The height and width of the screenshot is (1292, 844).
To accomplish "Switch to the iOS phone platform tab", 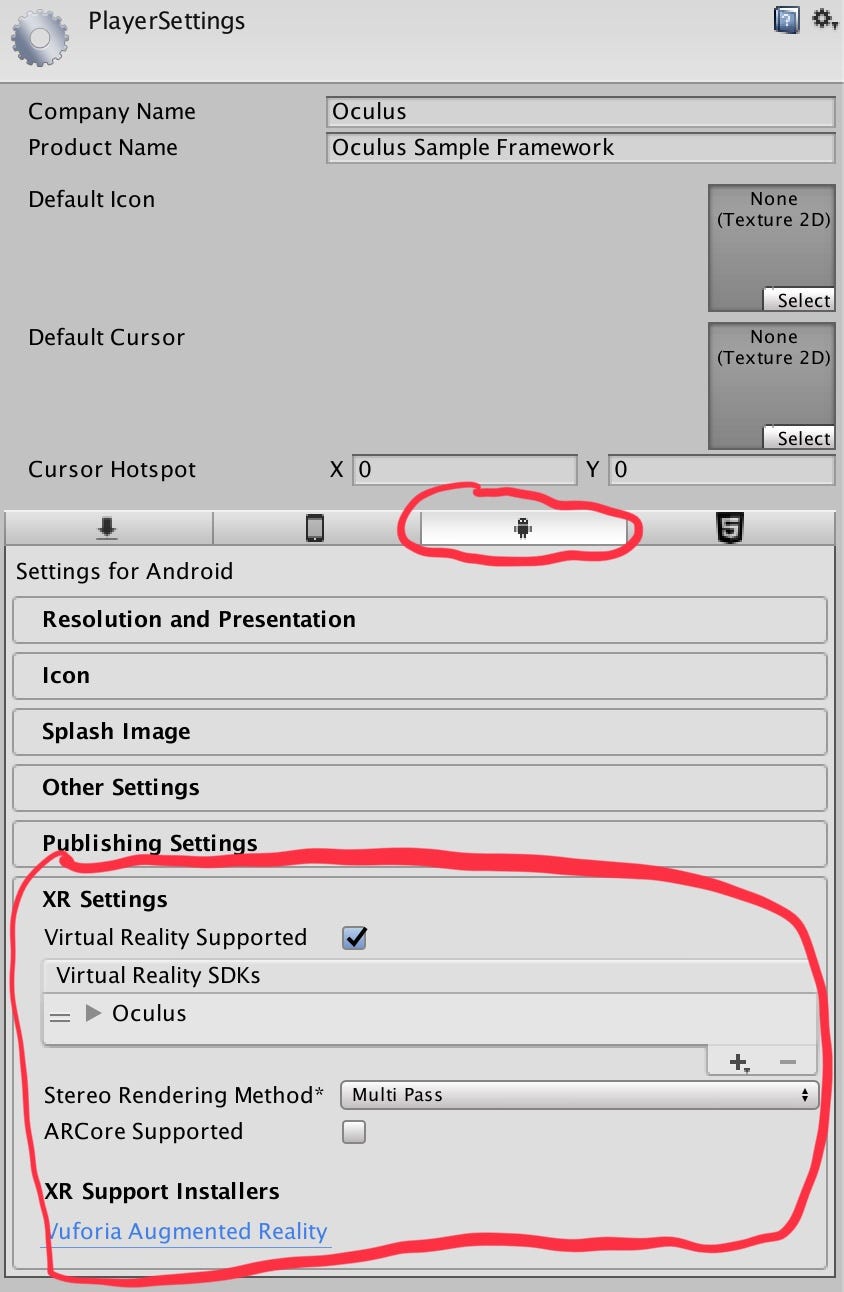I will (x=315, y=528).
